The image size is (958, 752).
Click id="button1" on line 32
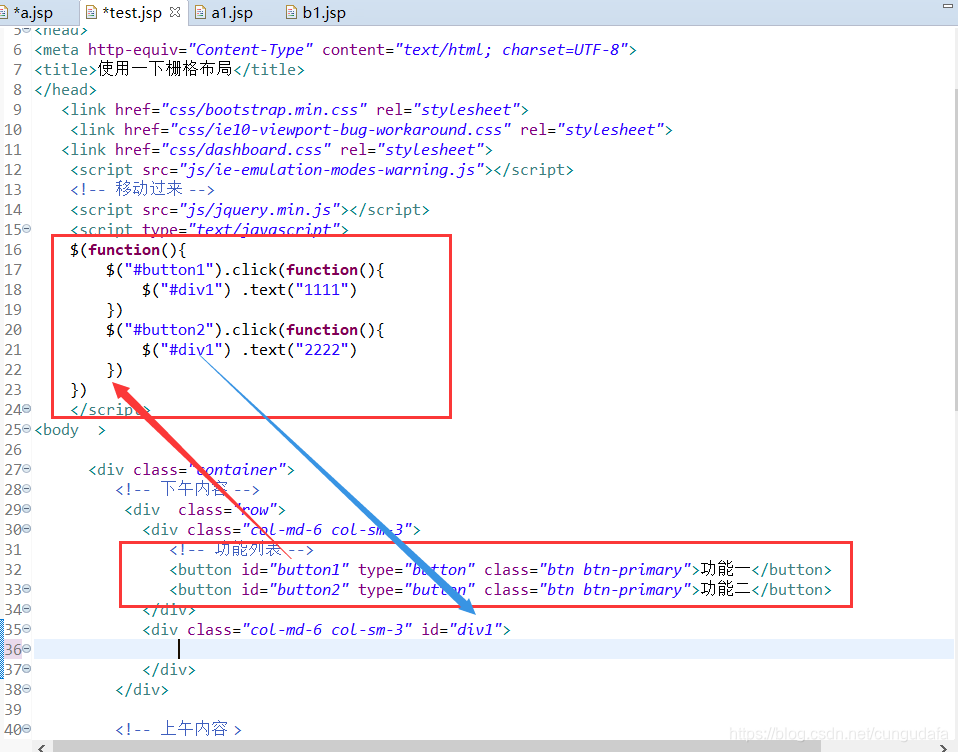295,570
